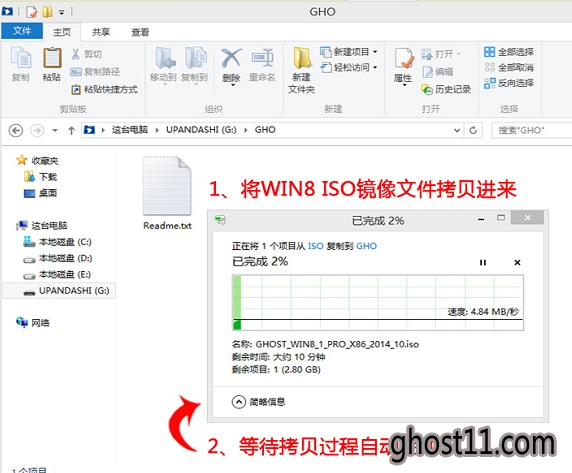The image size is (572, 473).
Task: Click Invert selection
Action: [509, 83]
